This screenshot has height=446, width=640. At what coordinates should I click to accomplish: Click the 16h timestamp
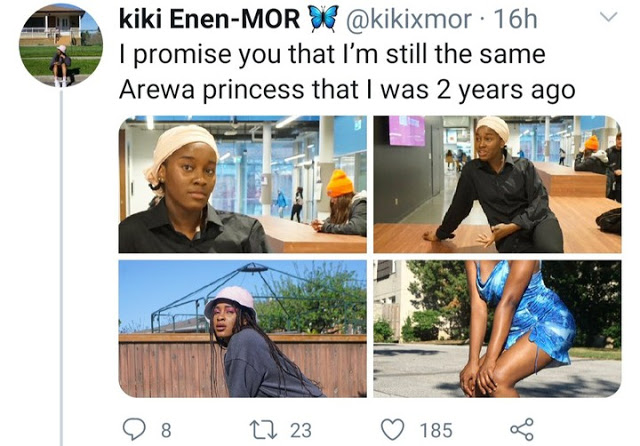(516, 19)
